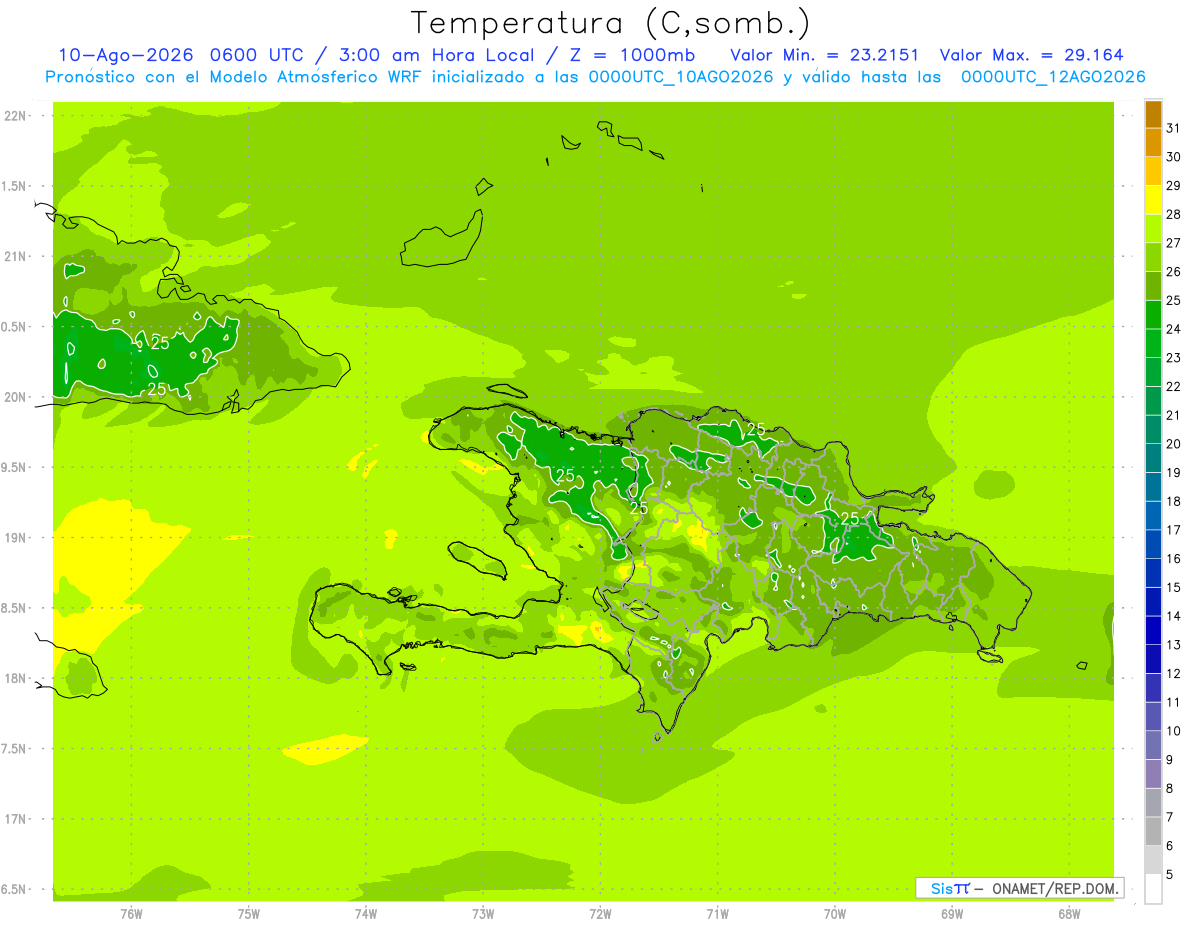Click the latitude label '21N'

coord(16,256)
